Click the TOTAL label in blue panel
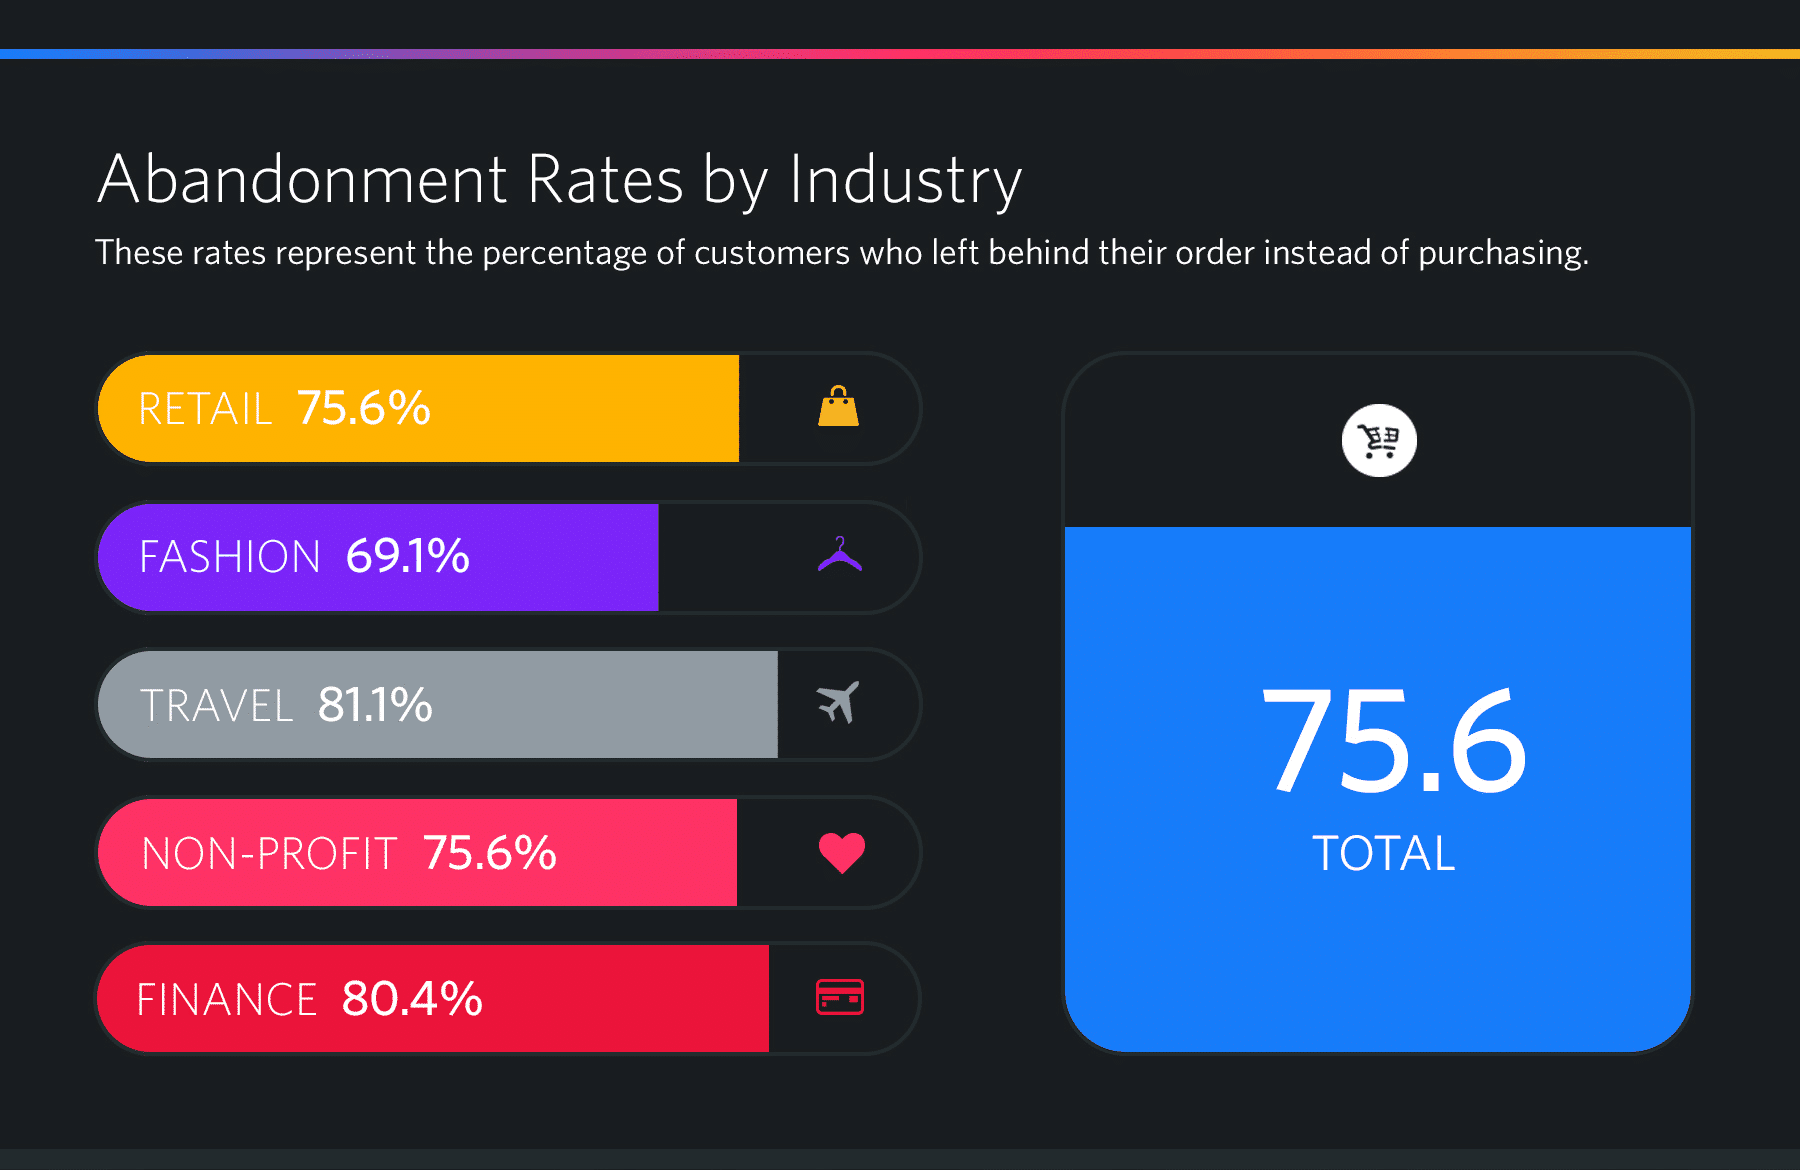The height and width of the screenshot is (1170, 1800). [1384, 853]
